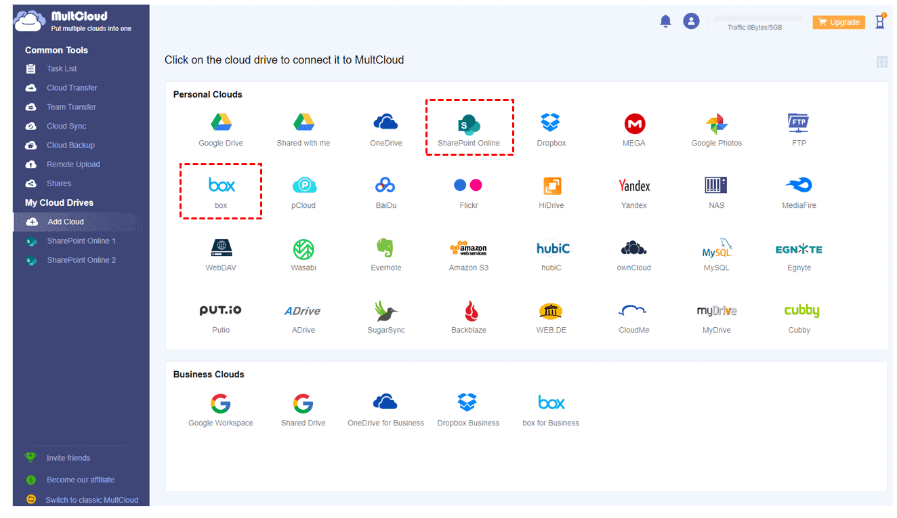This screenshot has height=518, width=897.
Task: Add the ownCloud drive
Action: [634, 248]
